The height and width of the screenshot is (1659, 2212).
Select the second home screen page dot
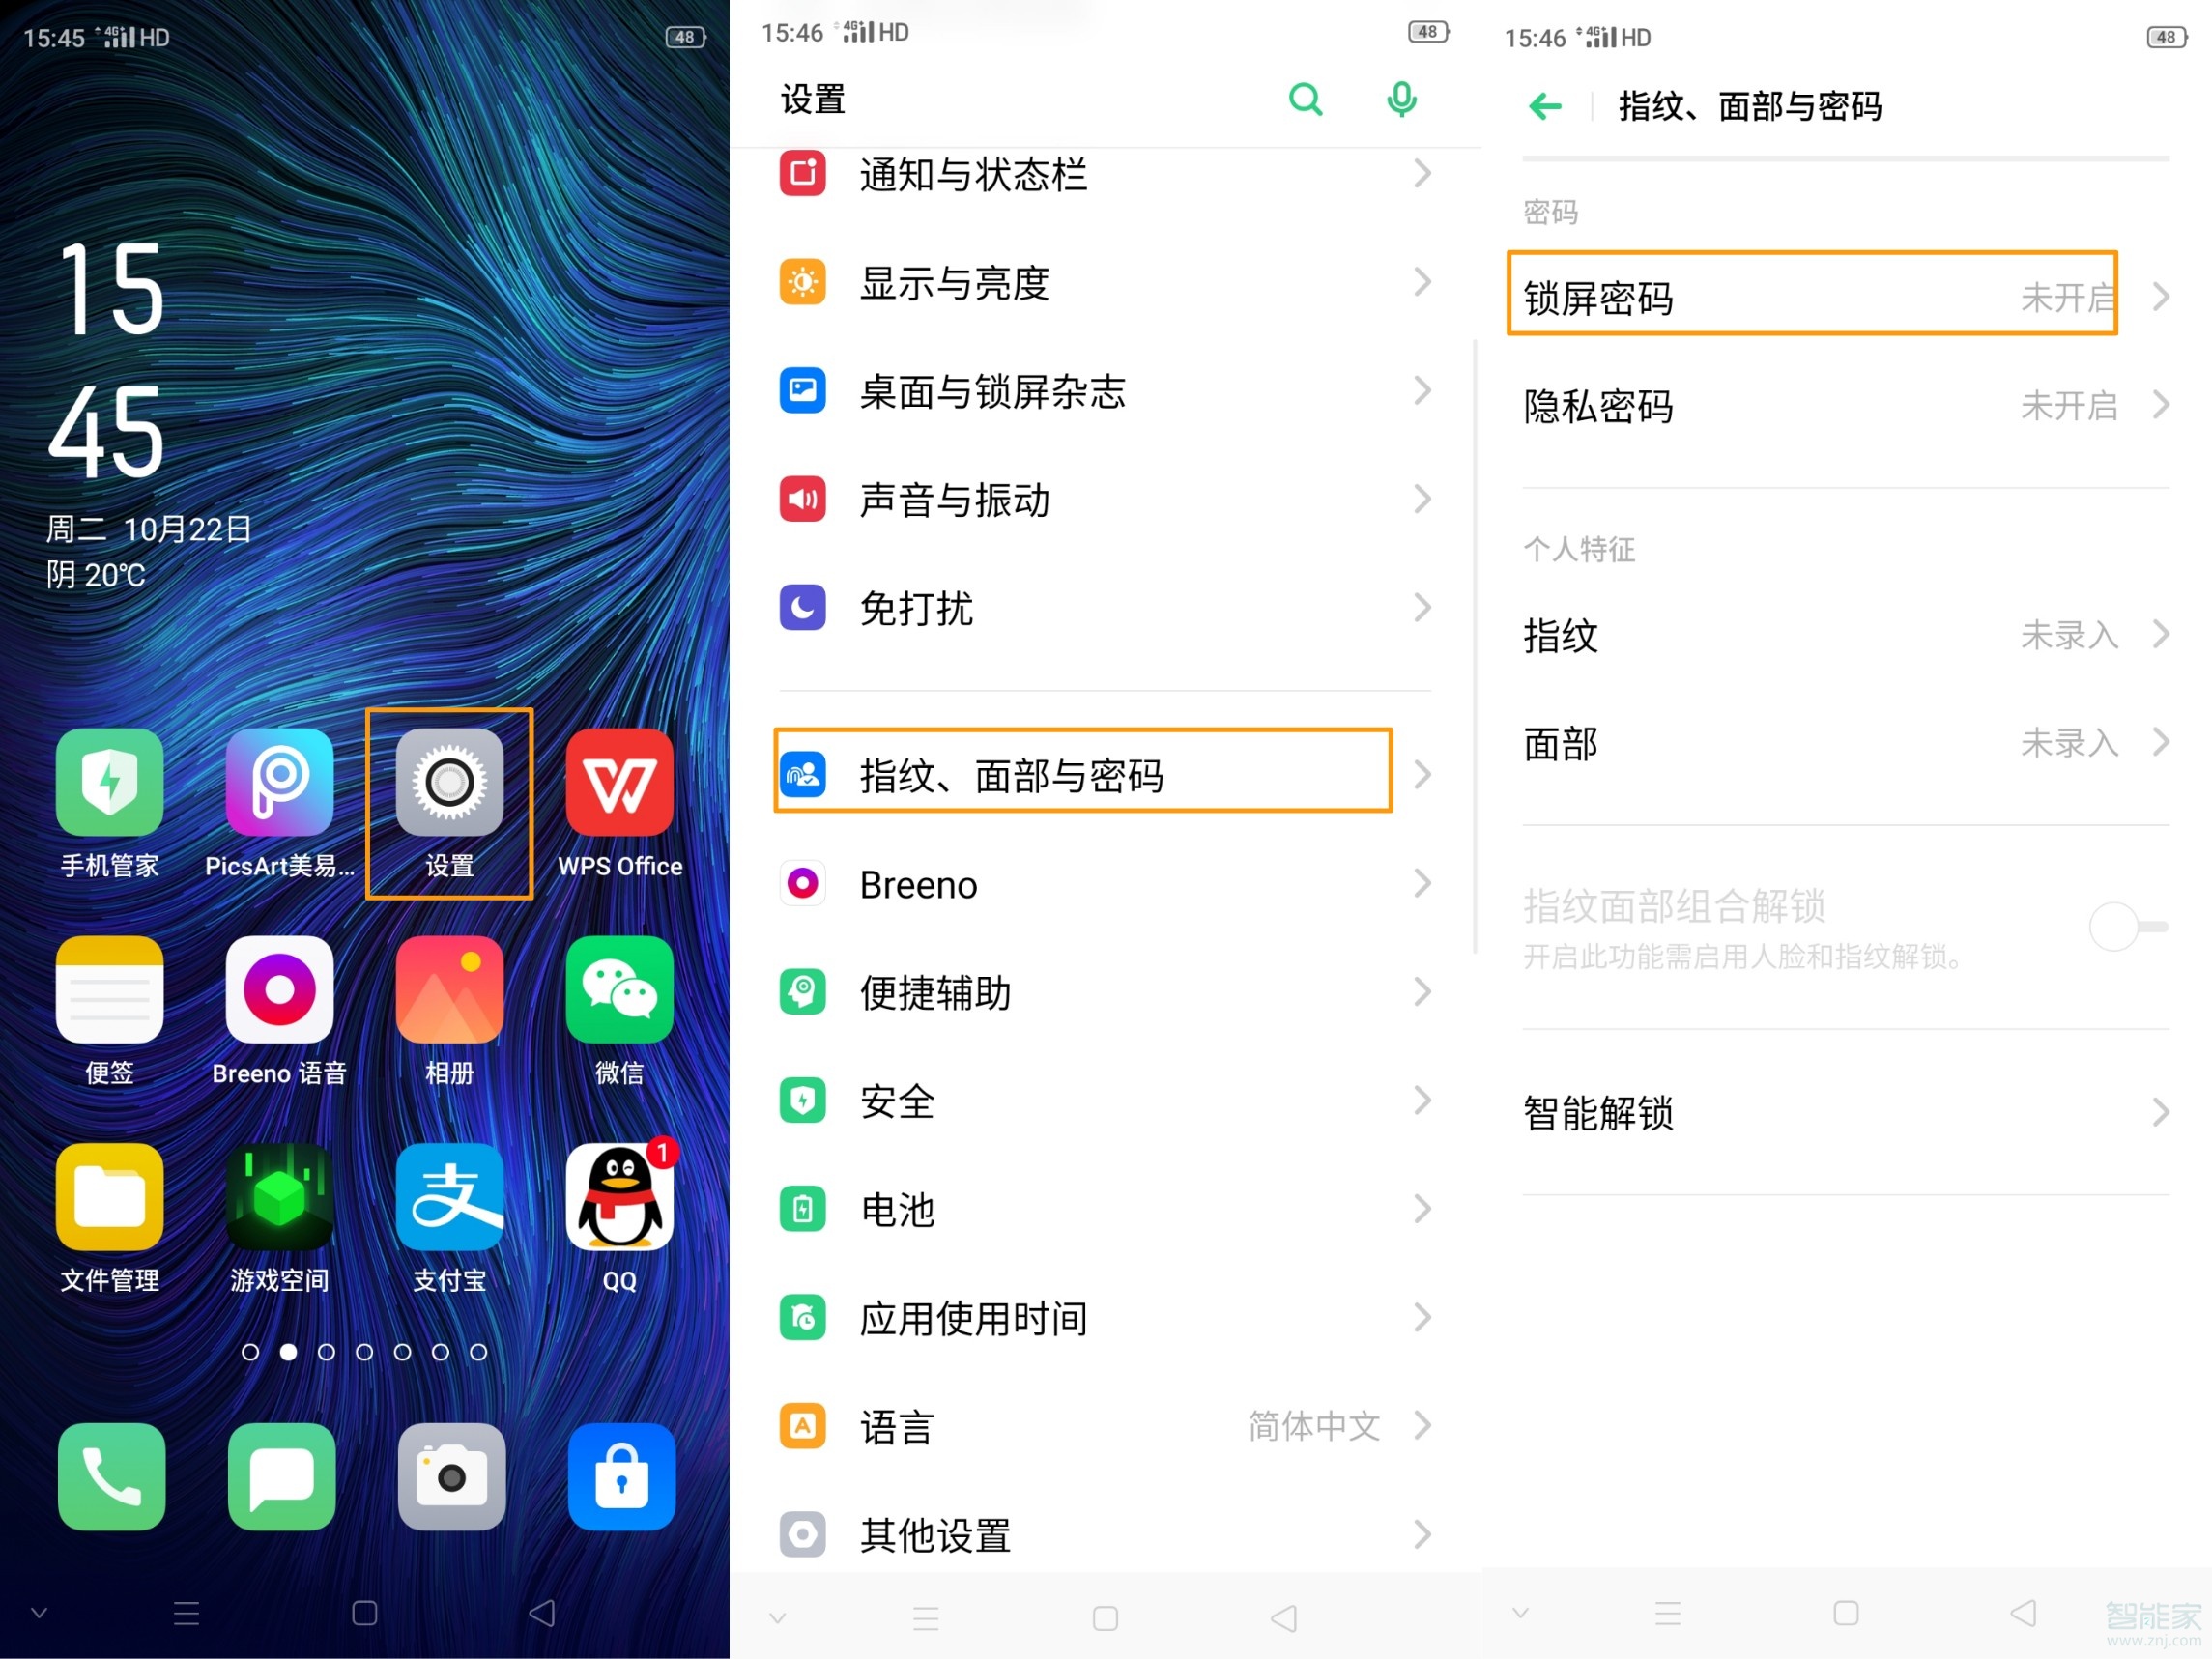point(289,1352)
